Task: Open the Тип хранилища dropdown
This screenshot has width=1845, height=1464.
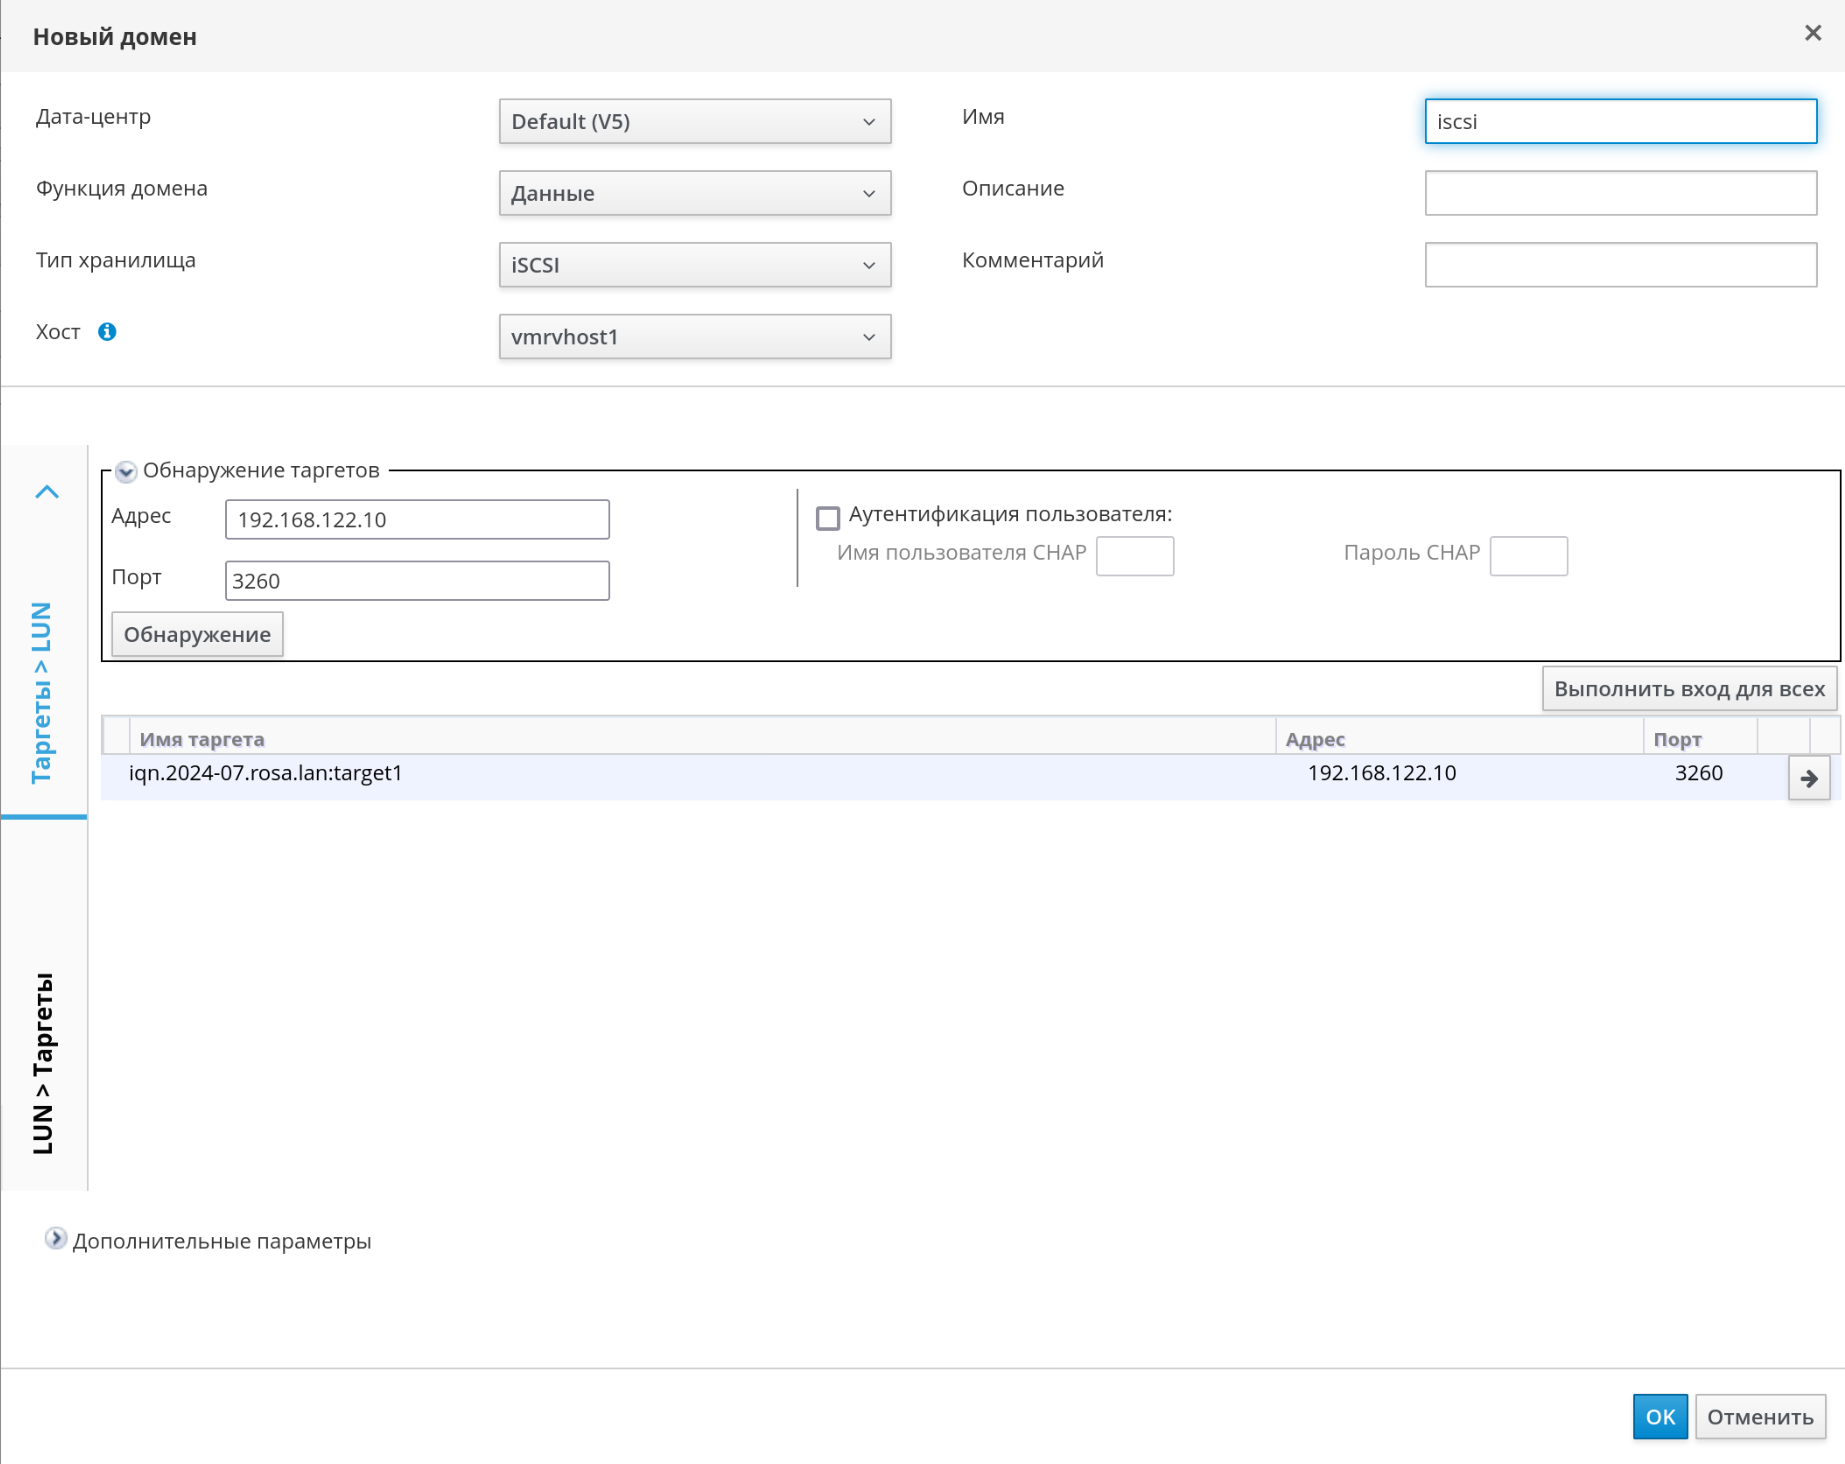Action: click(x=694, y=265)
